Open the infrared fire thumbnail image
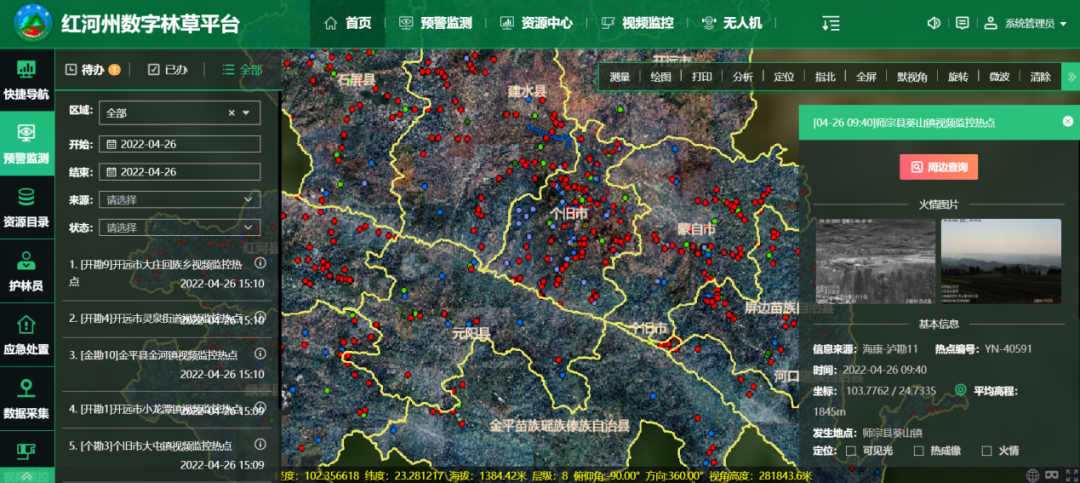1080x483 pixels. tap(875, 261)
